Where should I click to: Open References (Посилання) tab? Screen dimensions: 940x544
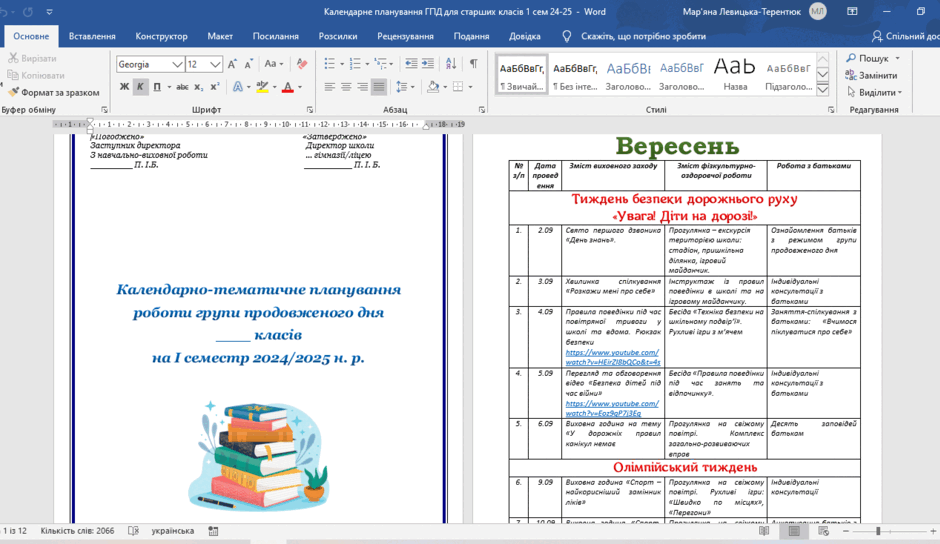click(276, 37)
